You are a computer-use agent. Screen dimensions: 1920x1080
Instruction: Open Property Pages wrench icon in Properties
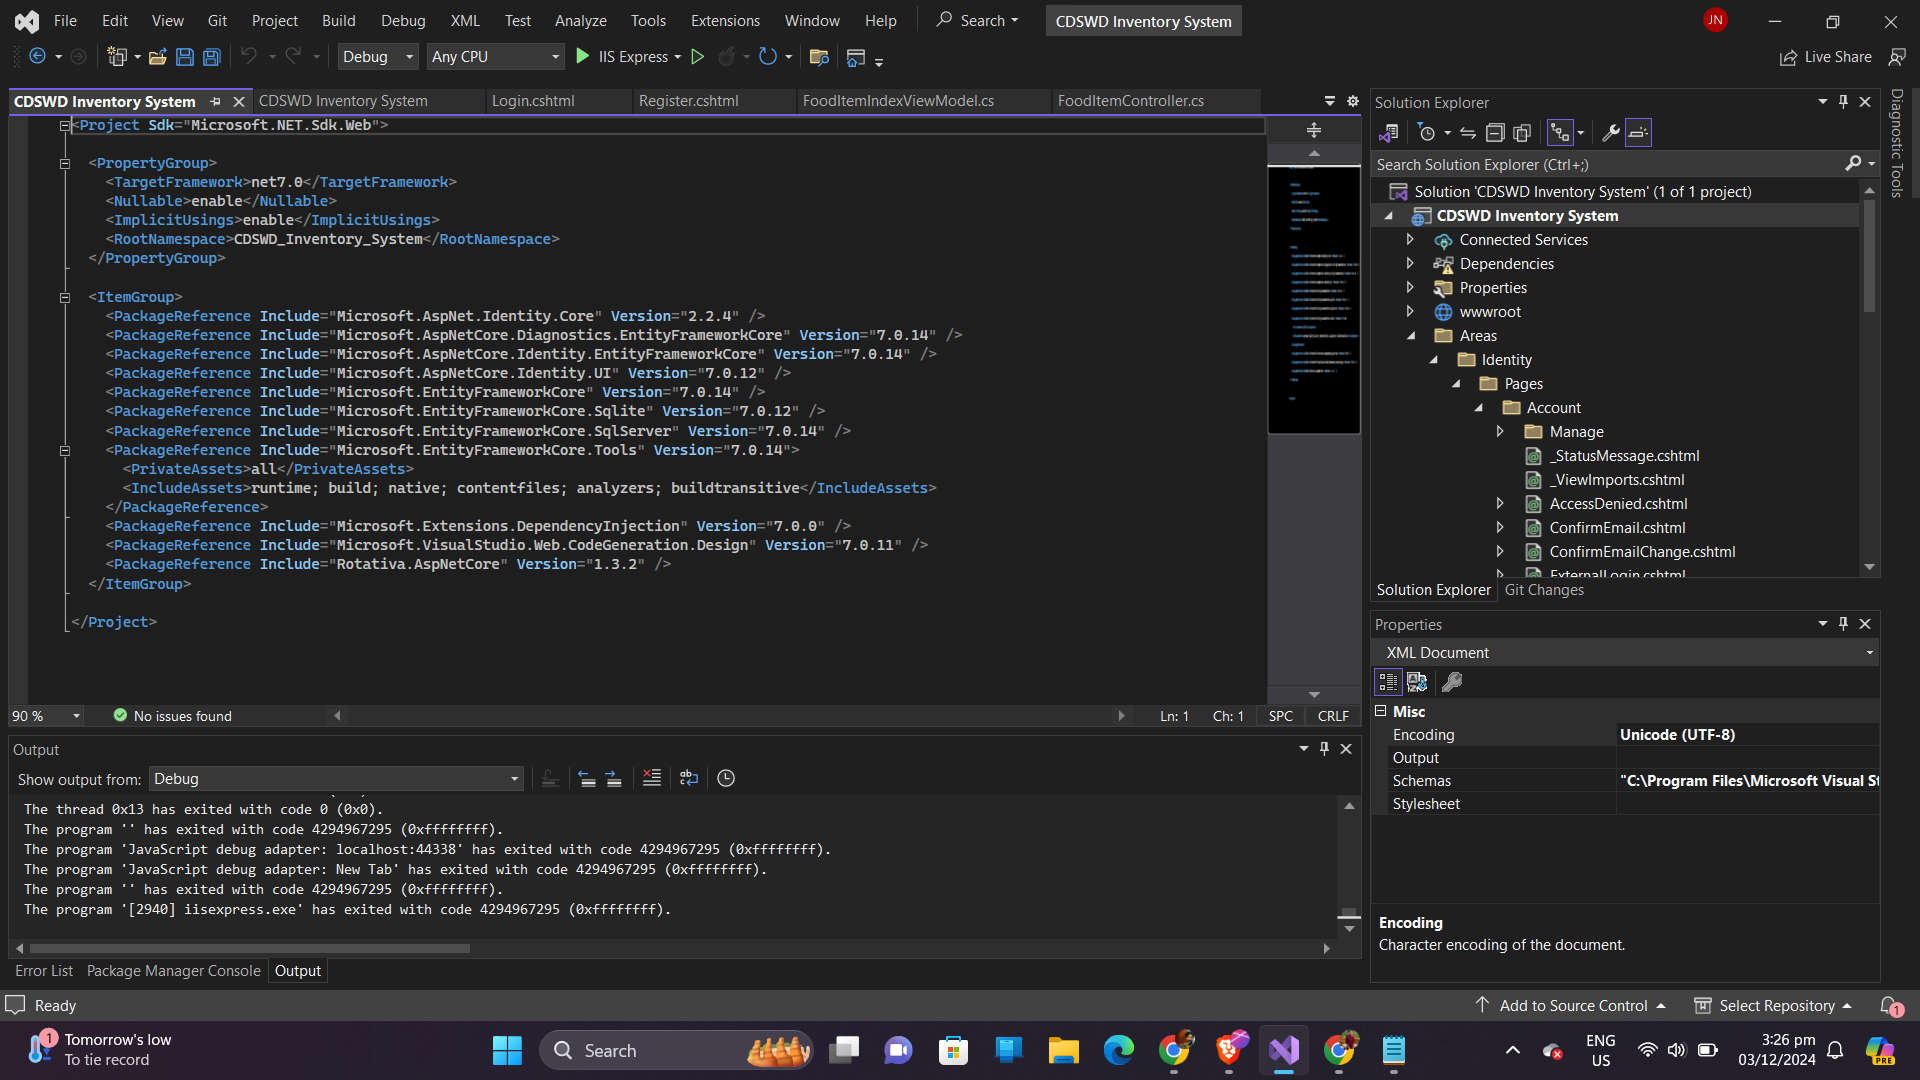[x=1452, y=682]
